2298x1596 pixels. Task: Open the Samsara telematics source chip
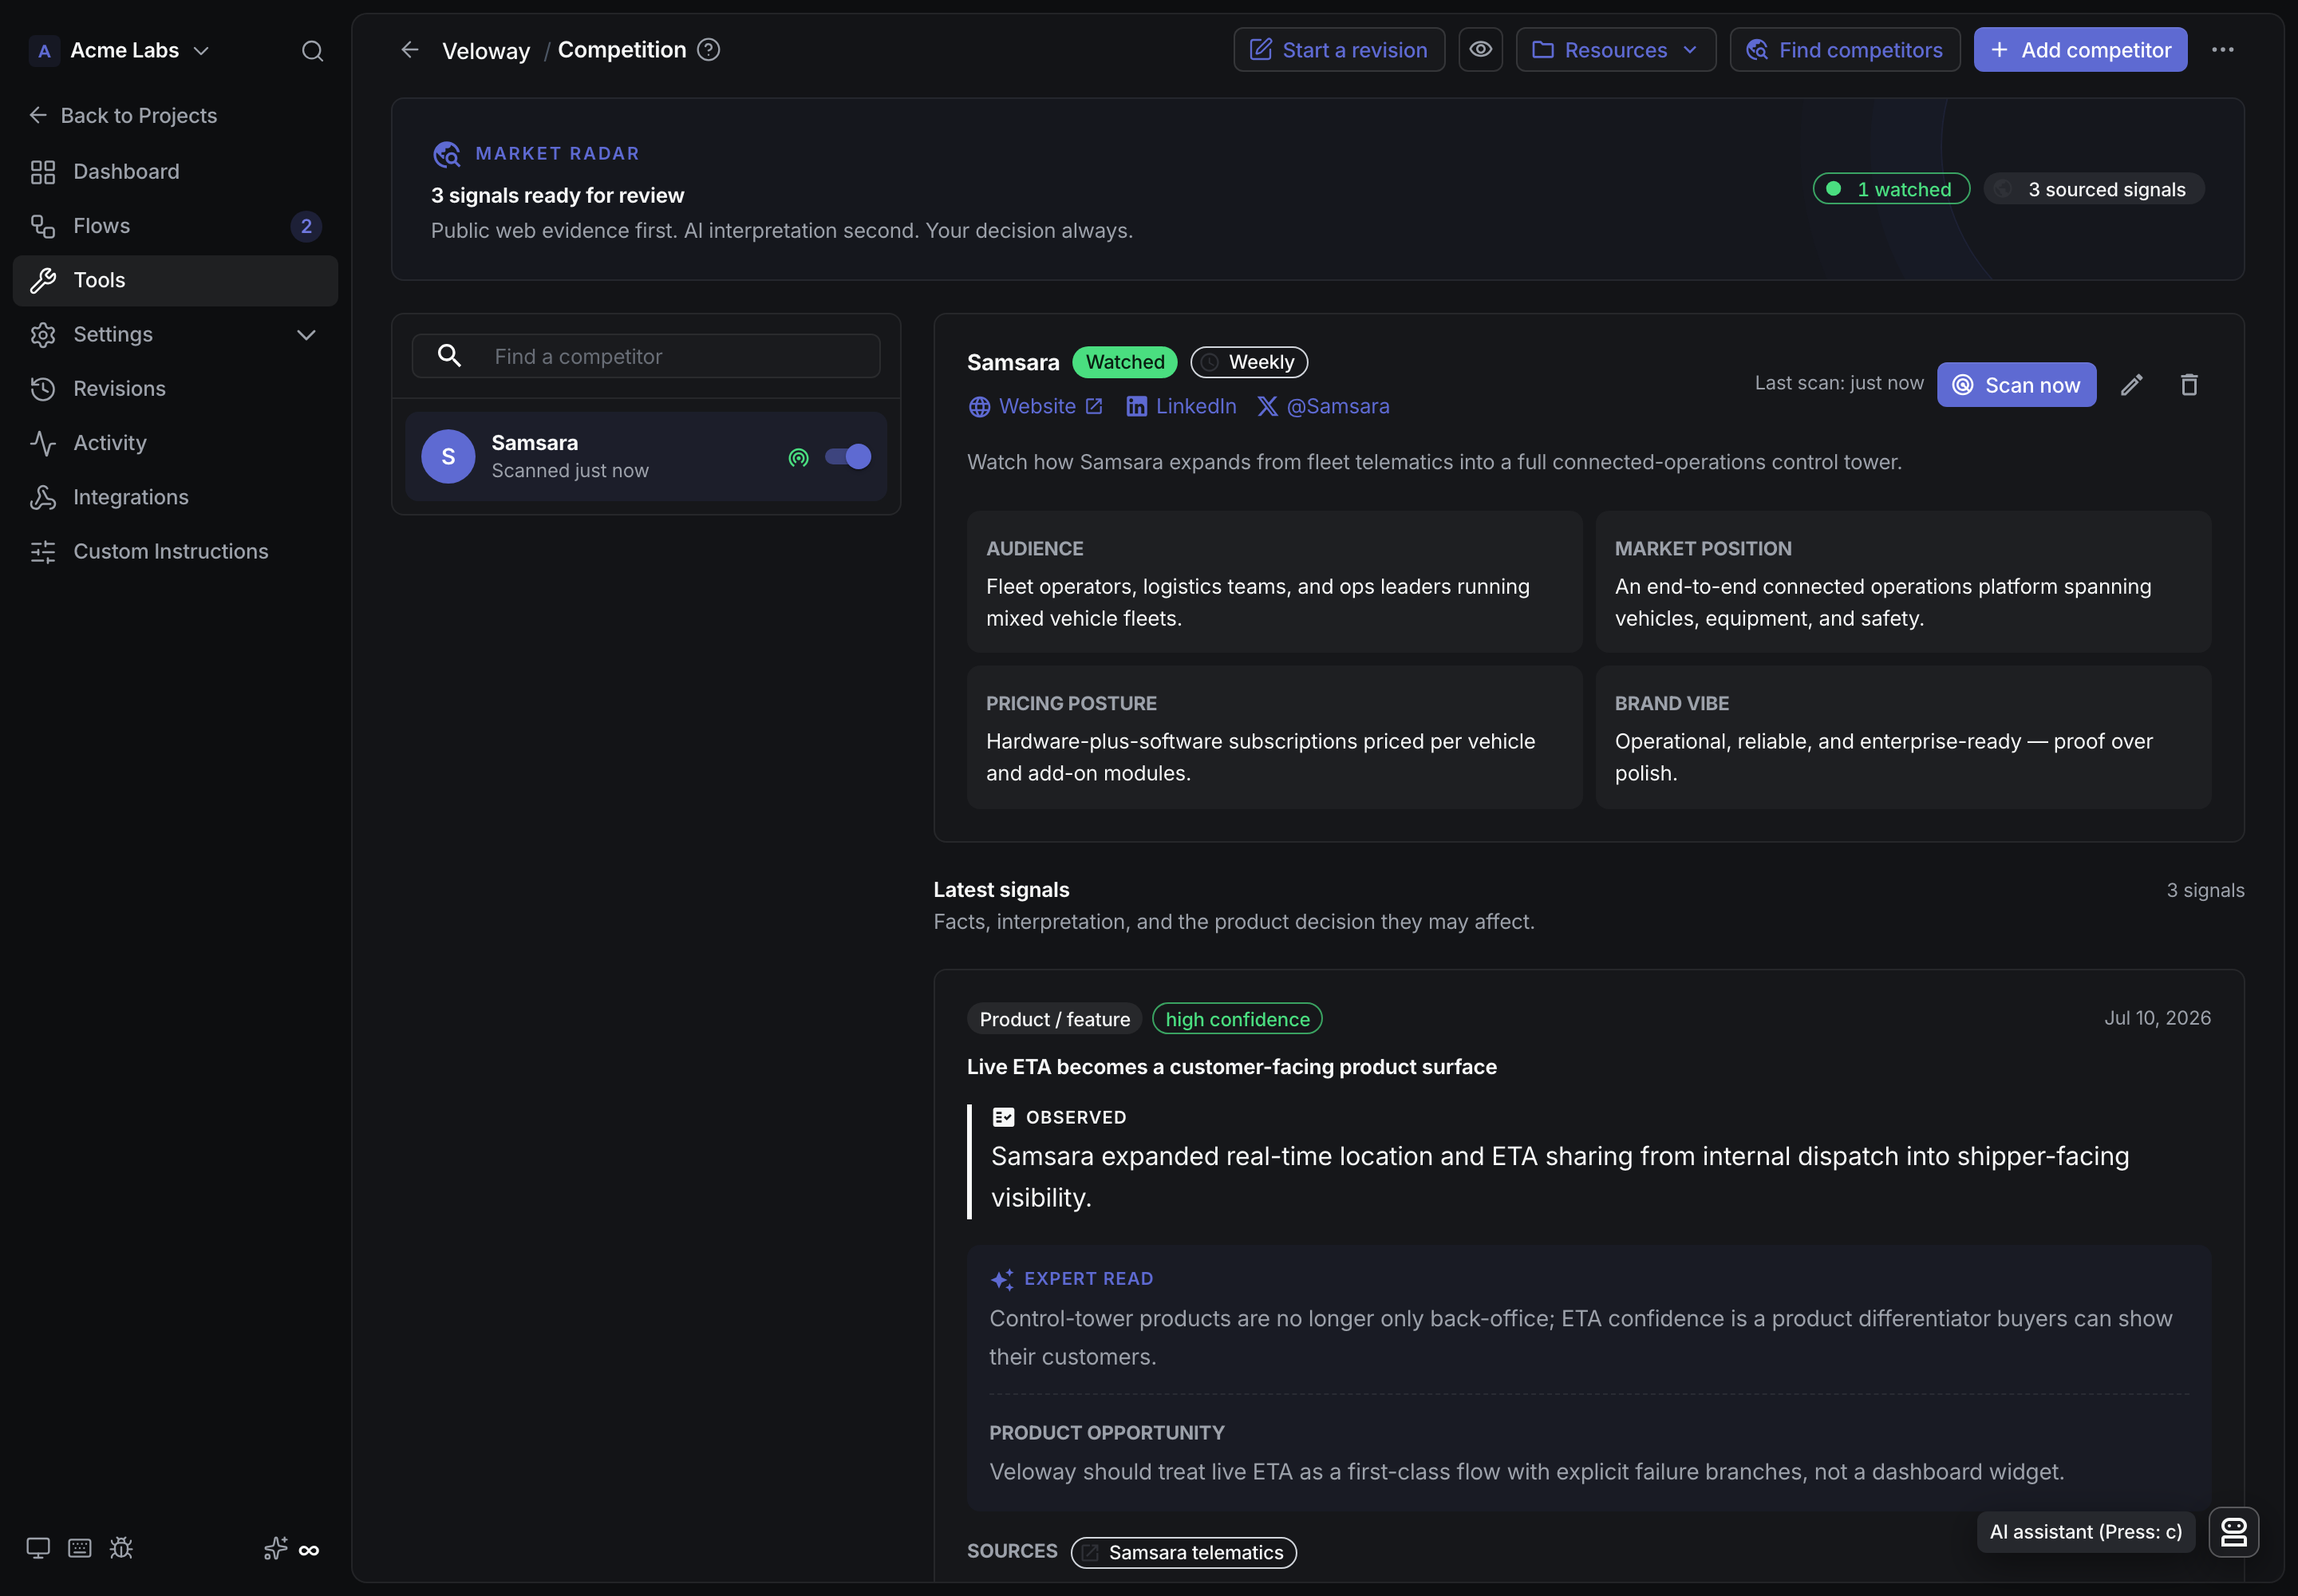point(1183,1552)
